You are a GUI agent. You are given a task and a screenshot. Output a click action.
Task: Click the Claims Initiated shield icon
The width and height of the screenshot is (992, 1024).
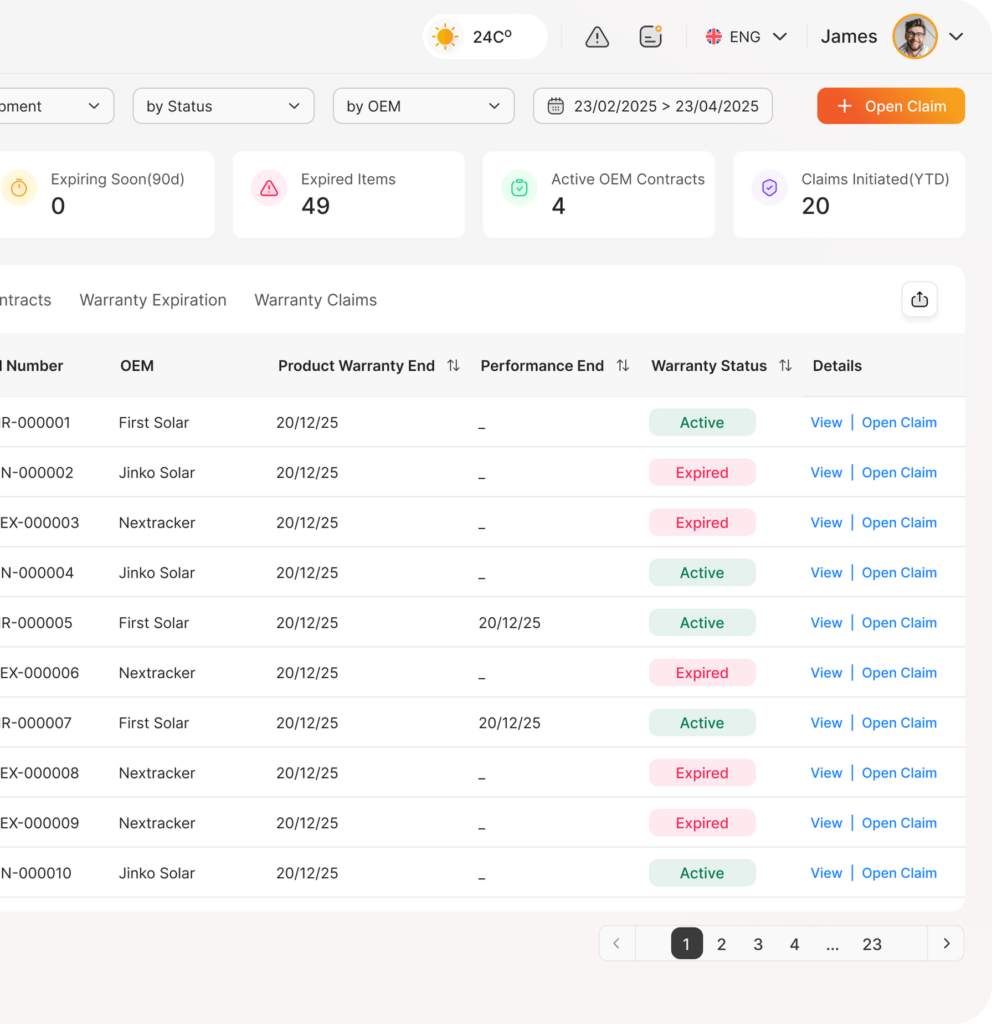point(769,188)
